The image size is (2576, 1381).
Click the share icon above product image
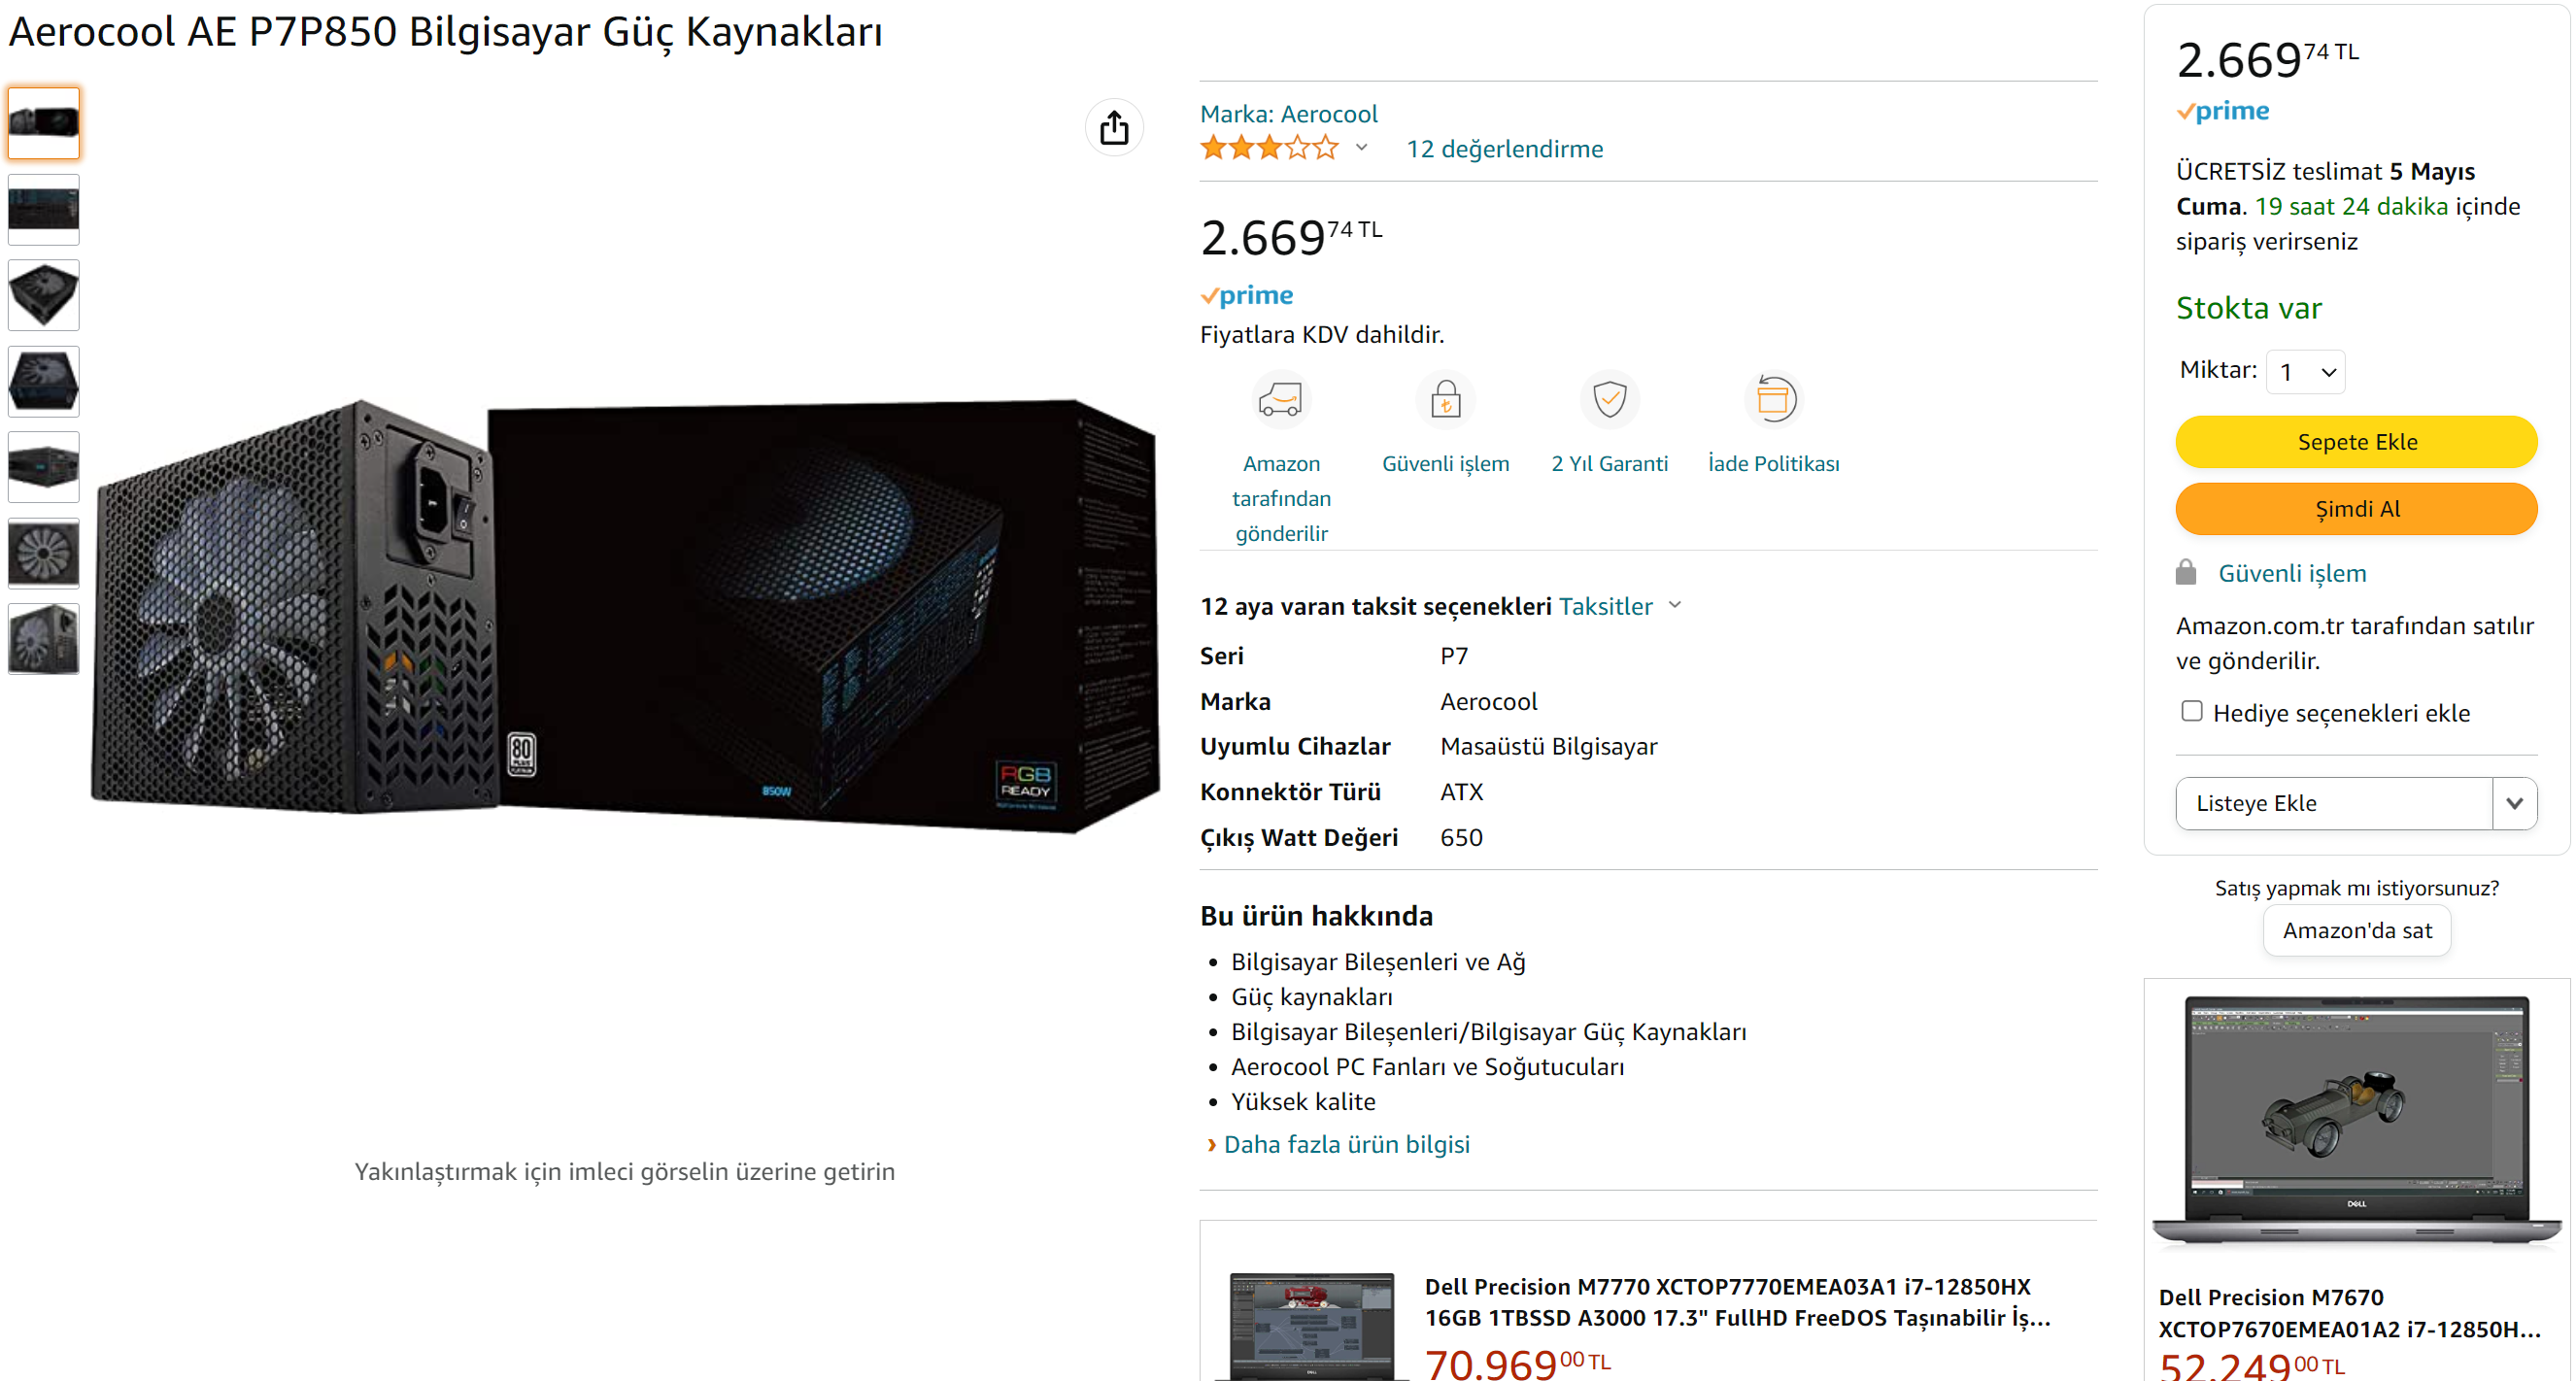1113,128
